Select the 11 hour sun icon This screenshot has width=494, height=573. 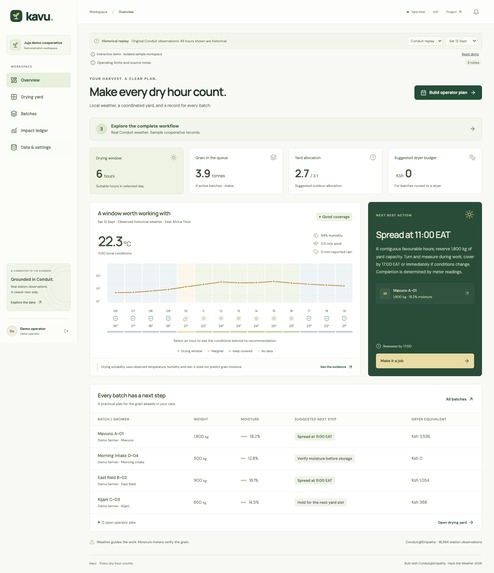(x=204, y=319)
